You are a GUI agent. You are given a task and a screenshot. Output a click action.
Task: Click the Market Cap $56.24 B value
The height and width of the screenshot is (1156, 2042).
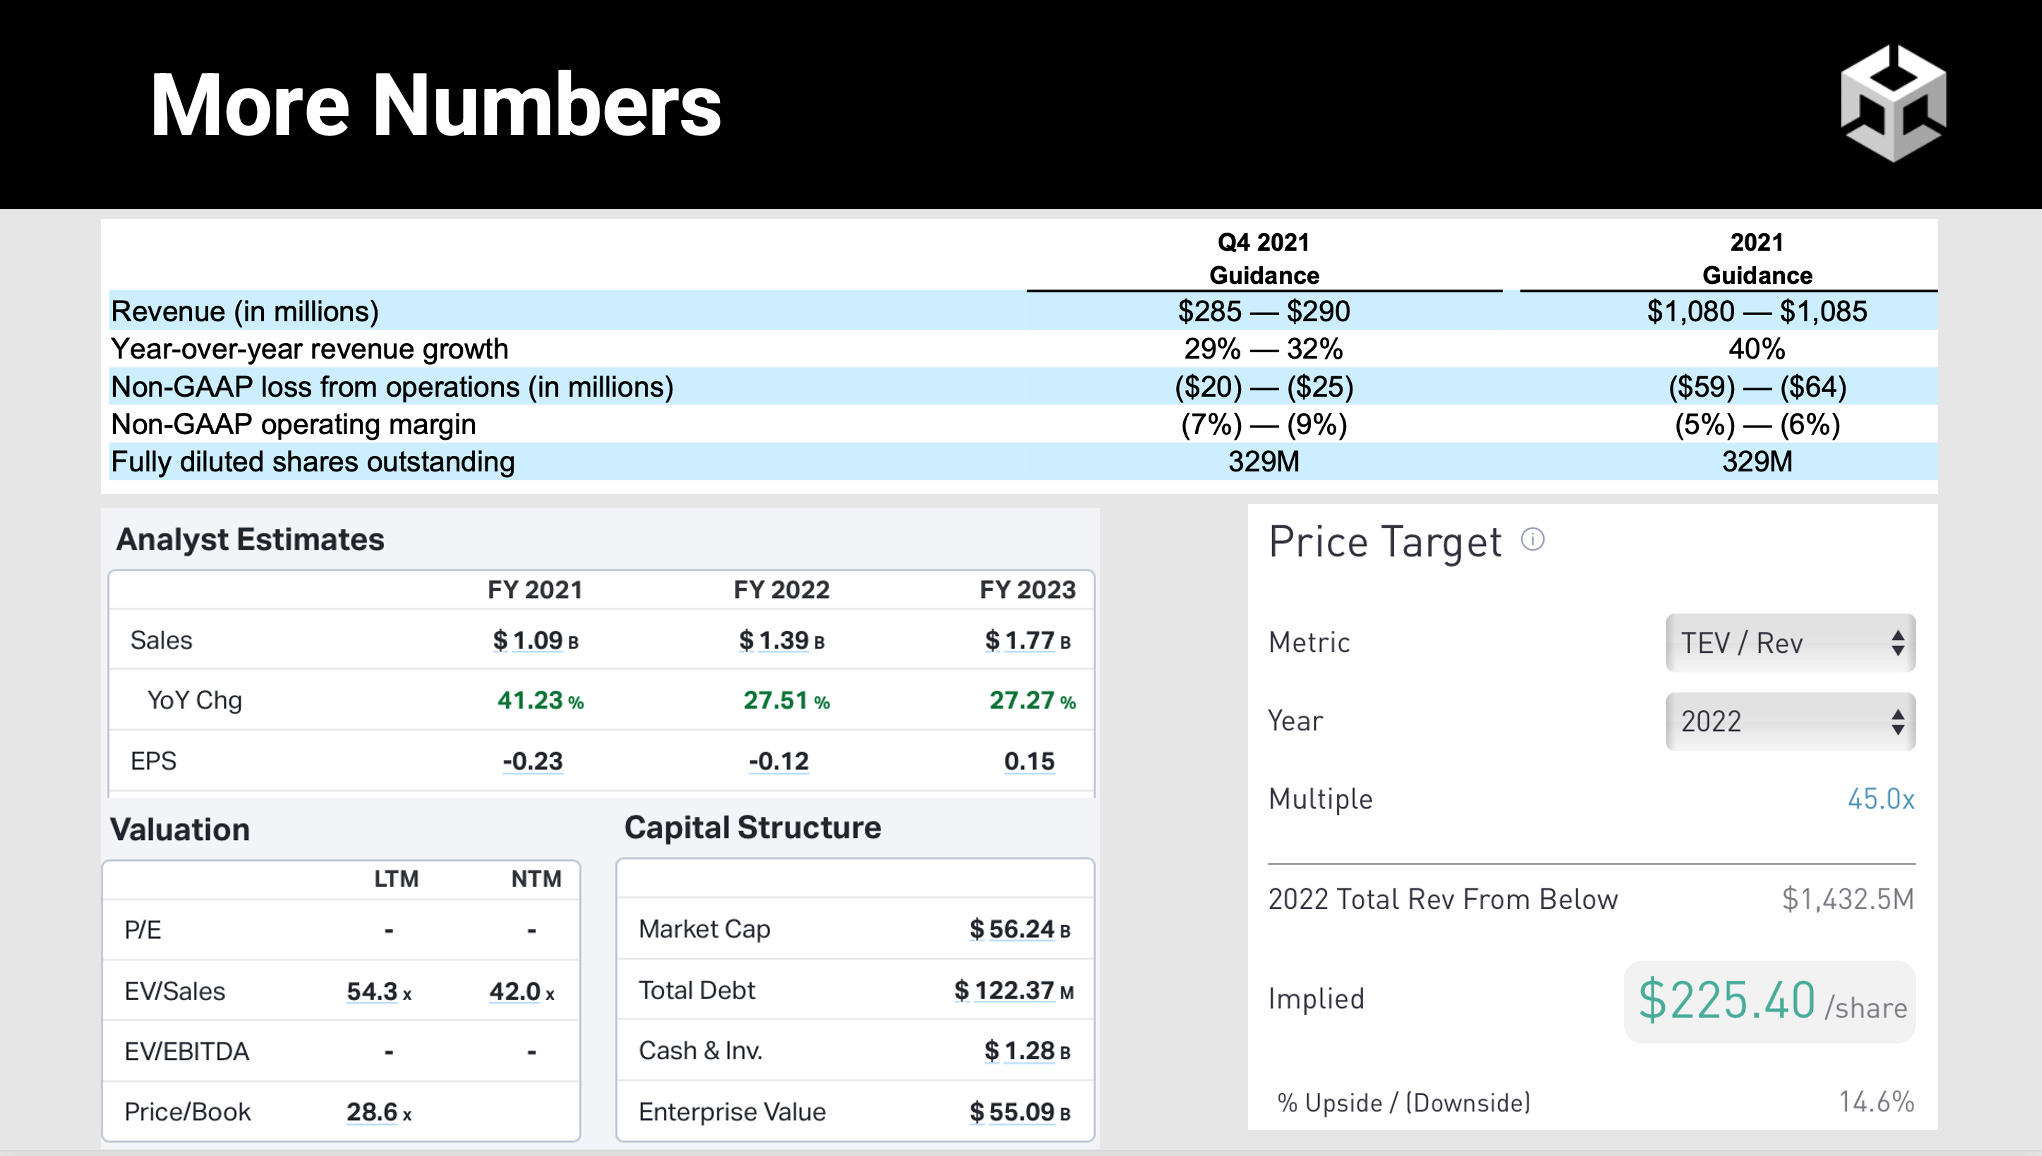coord(1020,930)
